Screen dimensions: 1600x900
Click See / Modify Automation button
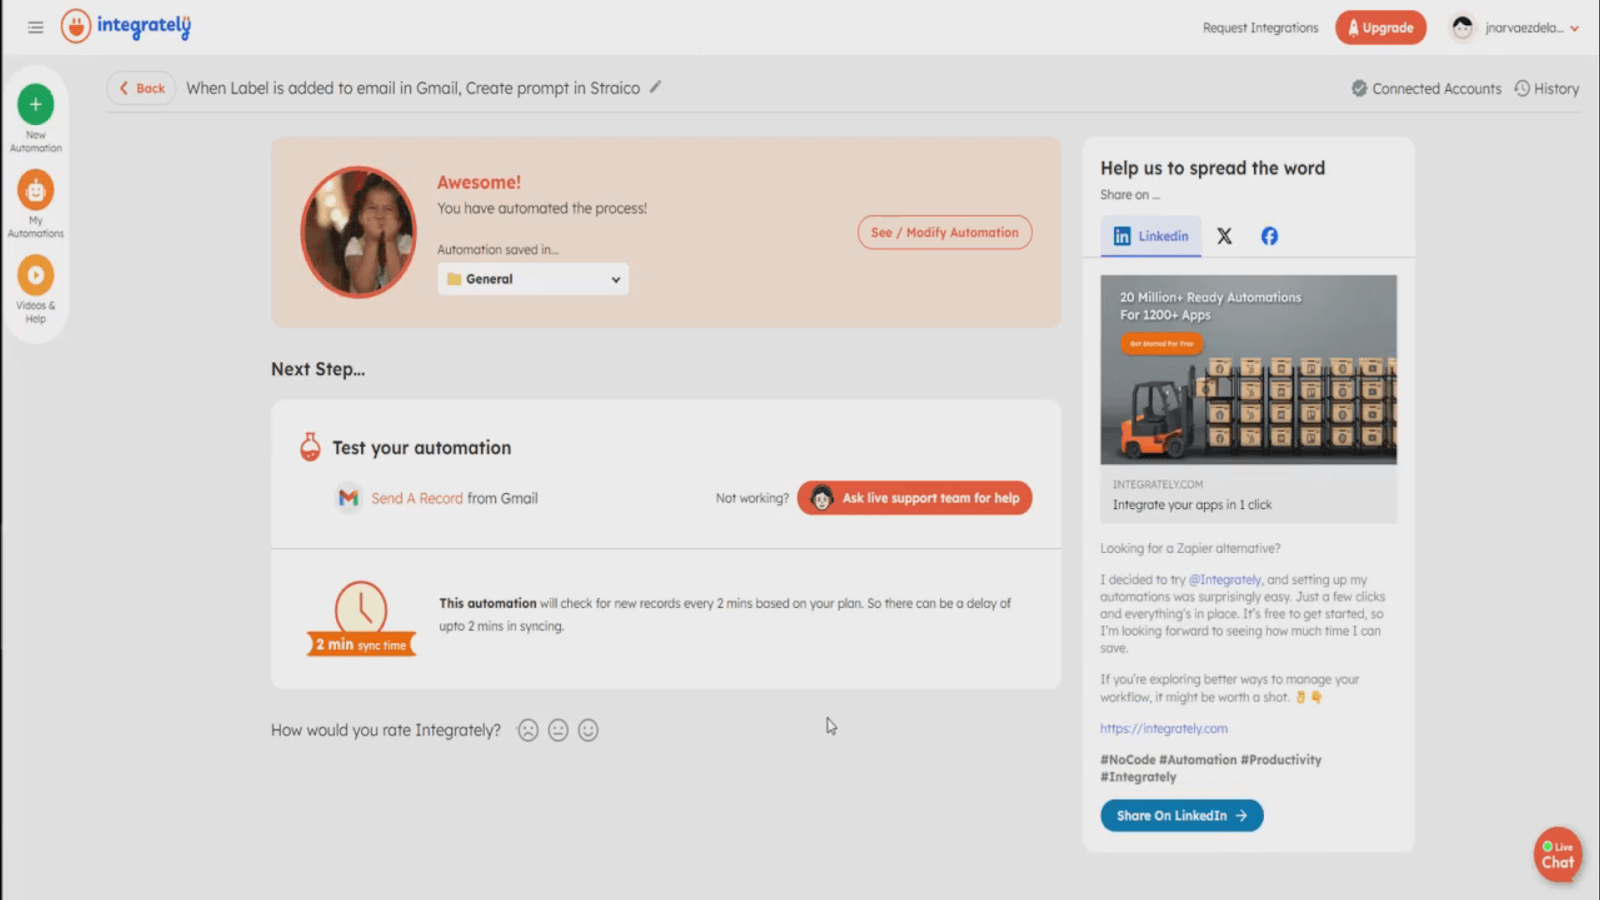(x=944, y=232)
